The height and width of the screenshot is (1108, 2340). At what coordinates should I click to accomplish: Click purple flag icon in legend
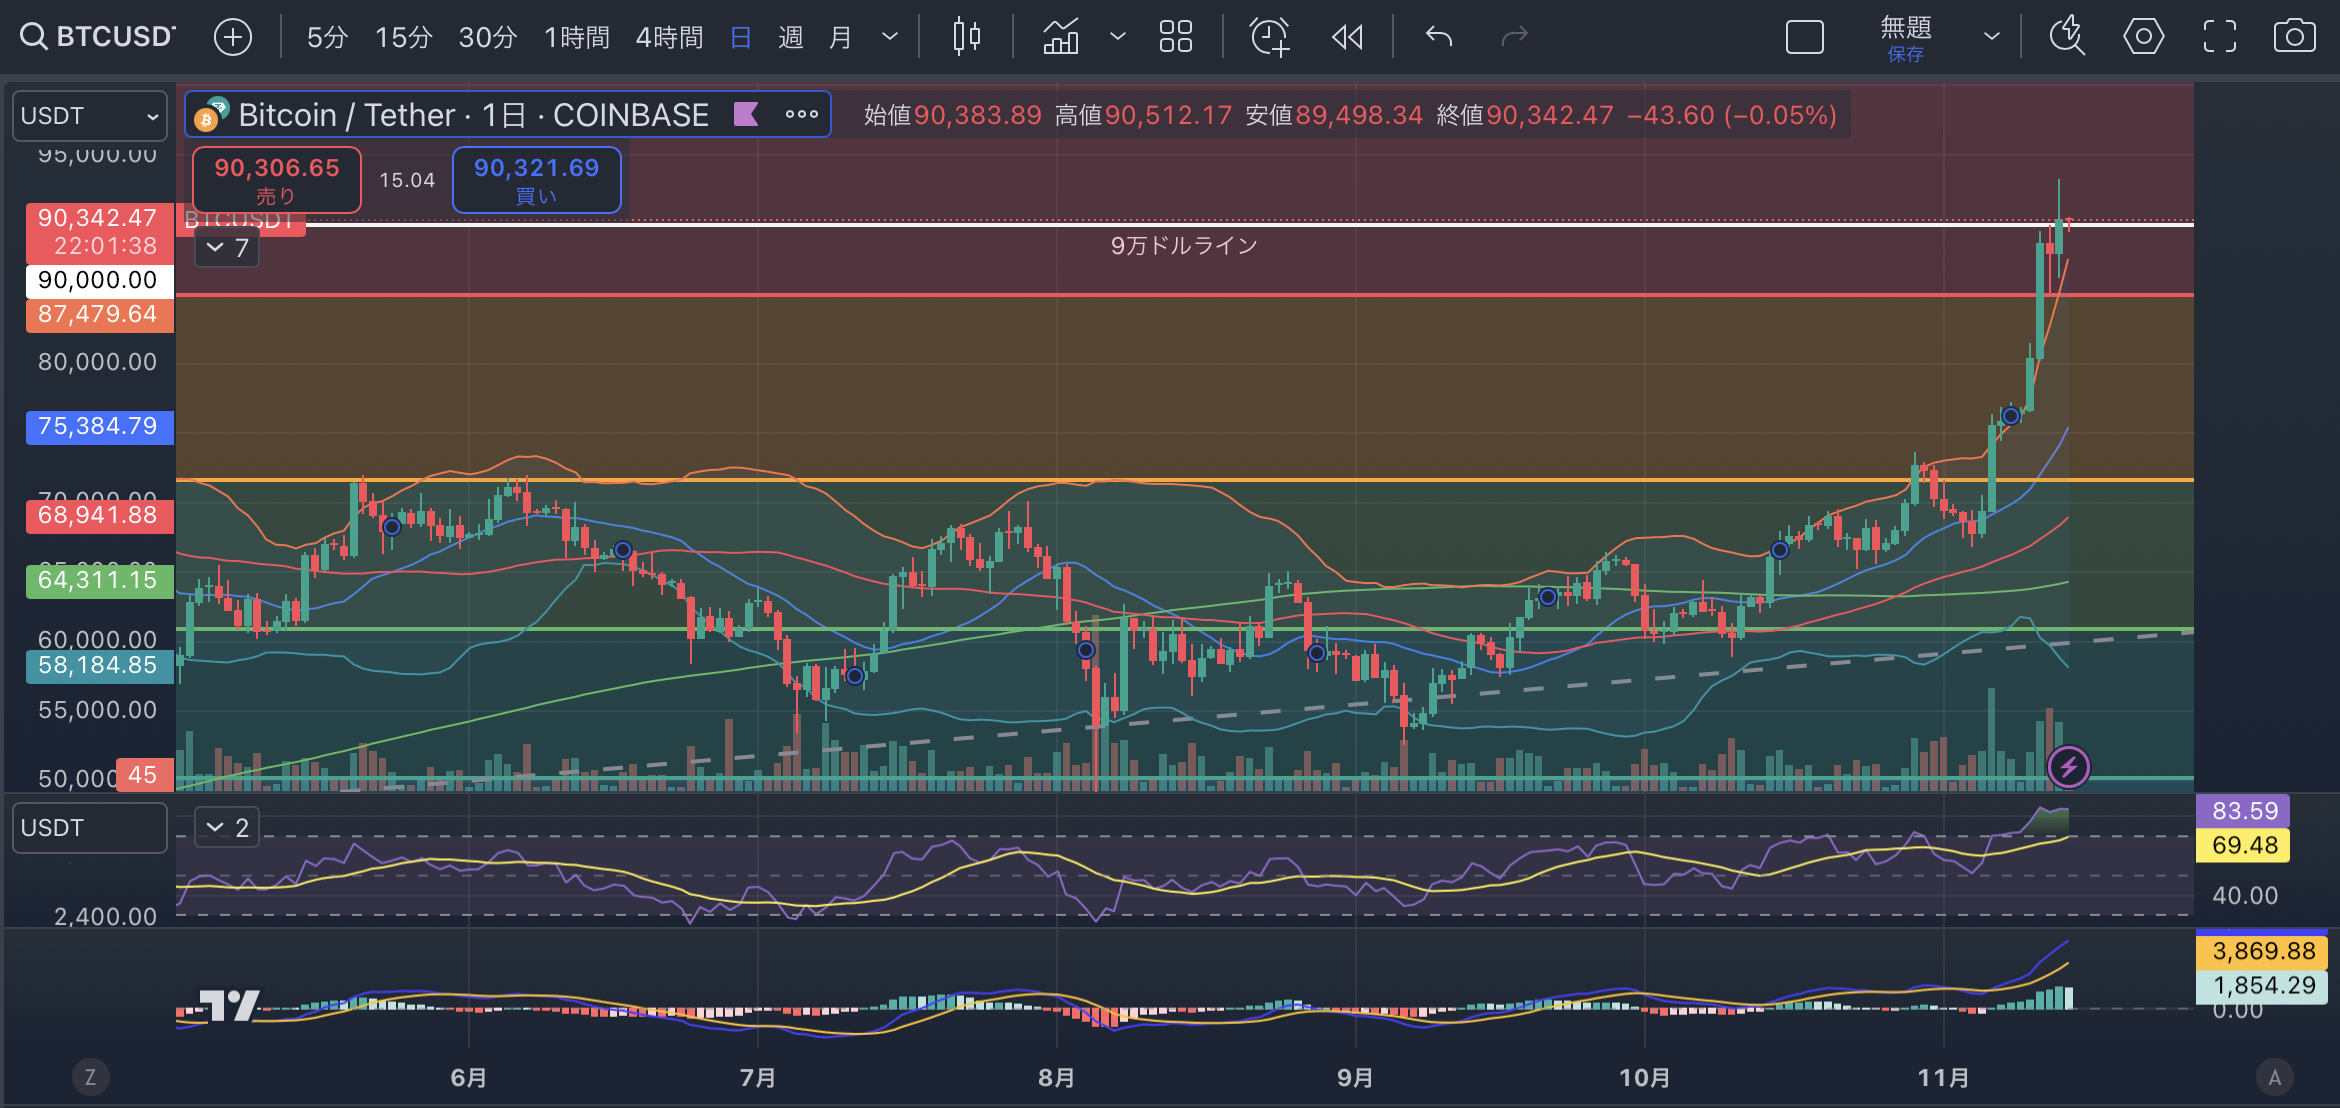[x=746, y=114]
